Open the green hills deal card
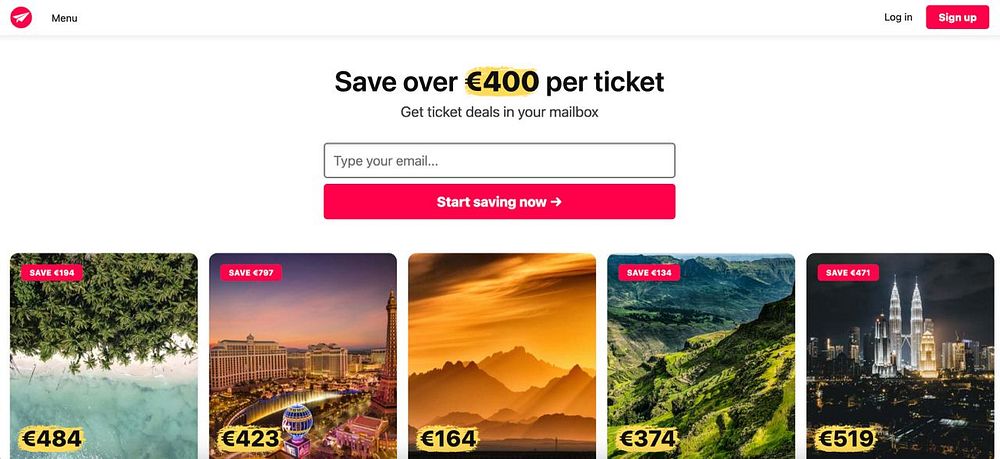 [701, 356]
